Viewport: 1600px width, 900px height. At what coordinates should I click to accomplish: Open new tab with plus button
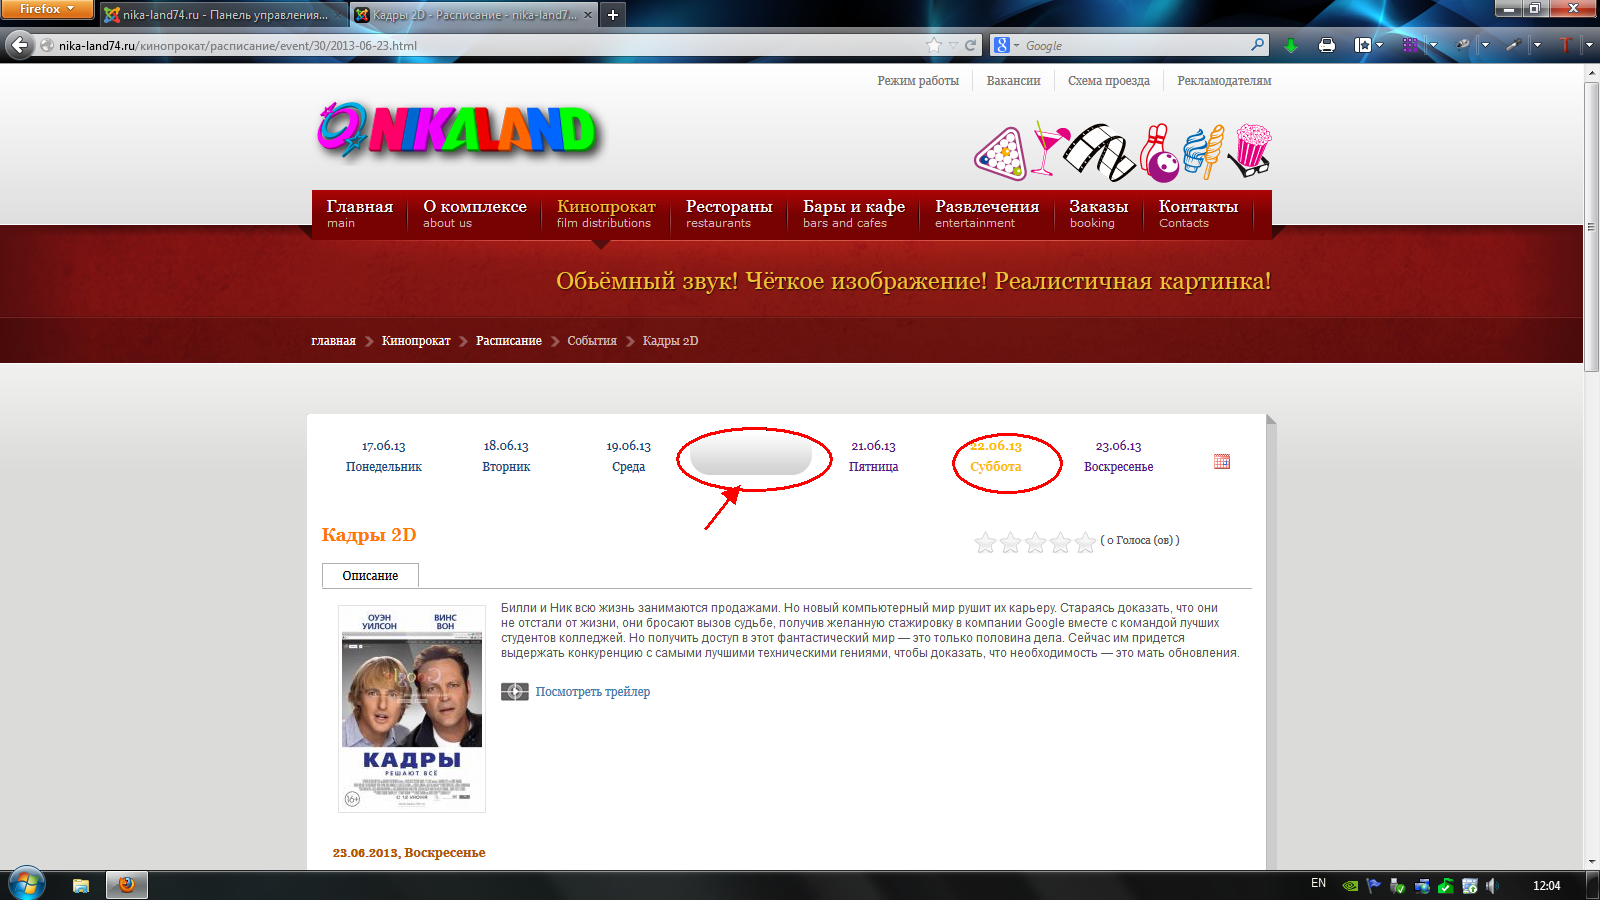pyautogui.click(x=613, y=15)
